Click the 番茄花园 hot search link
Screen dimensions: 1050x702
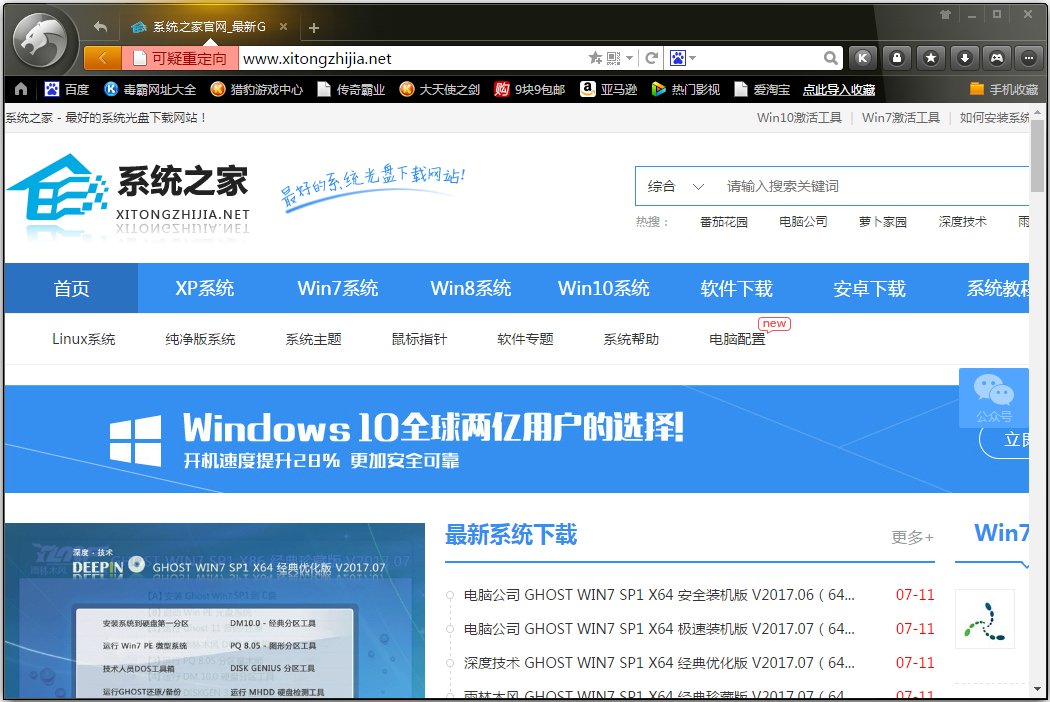coord(724,222)
